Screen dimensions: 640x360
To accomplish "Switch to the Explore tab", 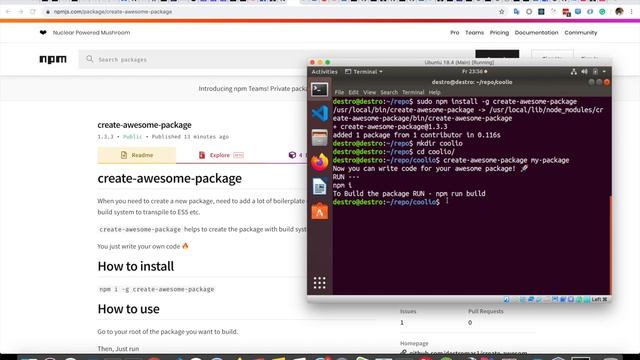I will click(220, 155).
